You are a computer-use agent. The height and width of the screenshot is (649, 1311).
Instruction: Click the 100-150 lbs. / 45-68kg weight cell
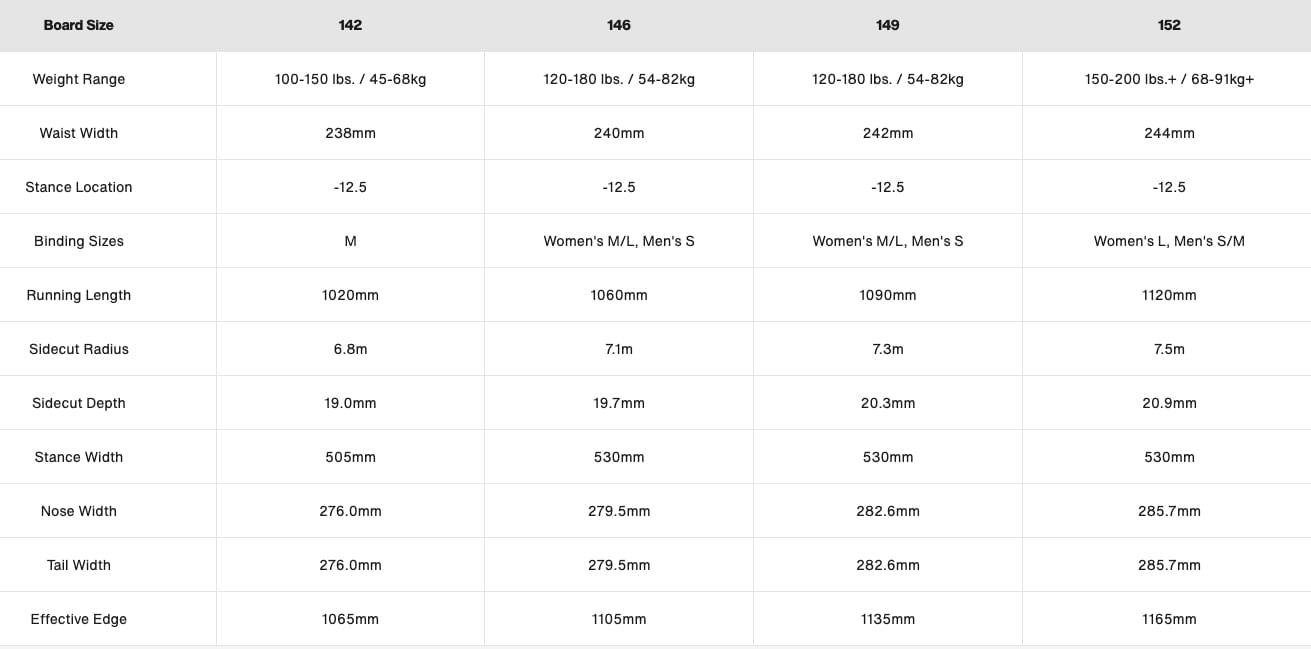point(350,79)
